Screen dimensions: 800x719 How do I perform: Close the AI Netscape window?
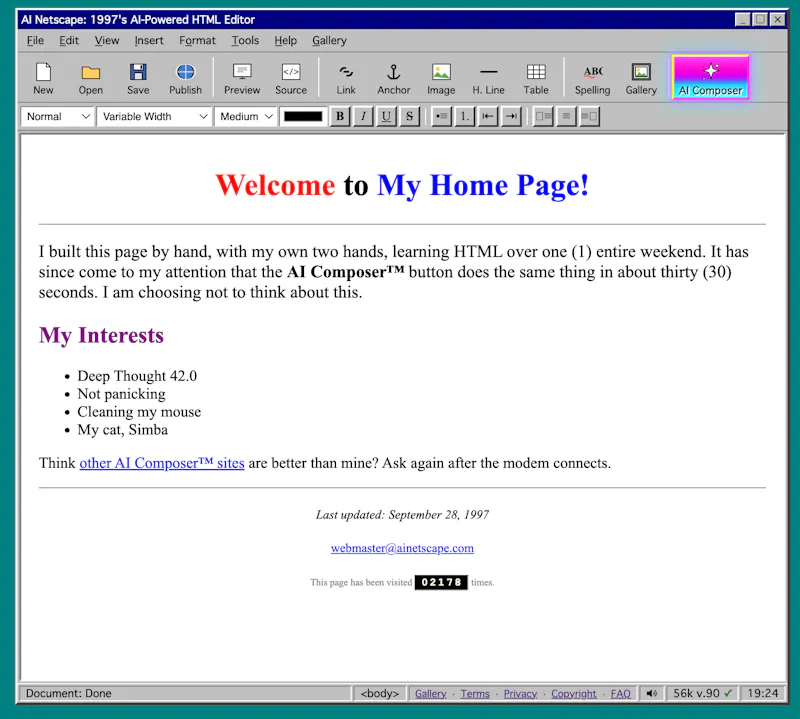[777, 19]
